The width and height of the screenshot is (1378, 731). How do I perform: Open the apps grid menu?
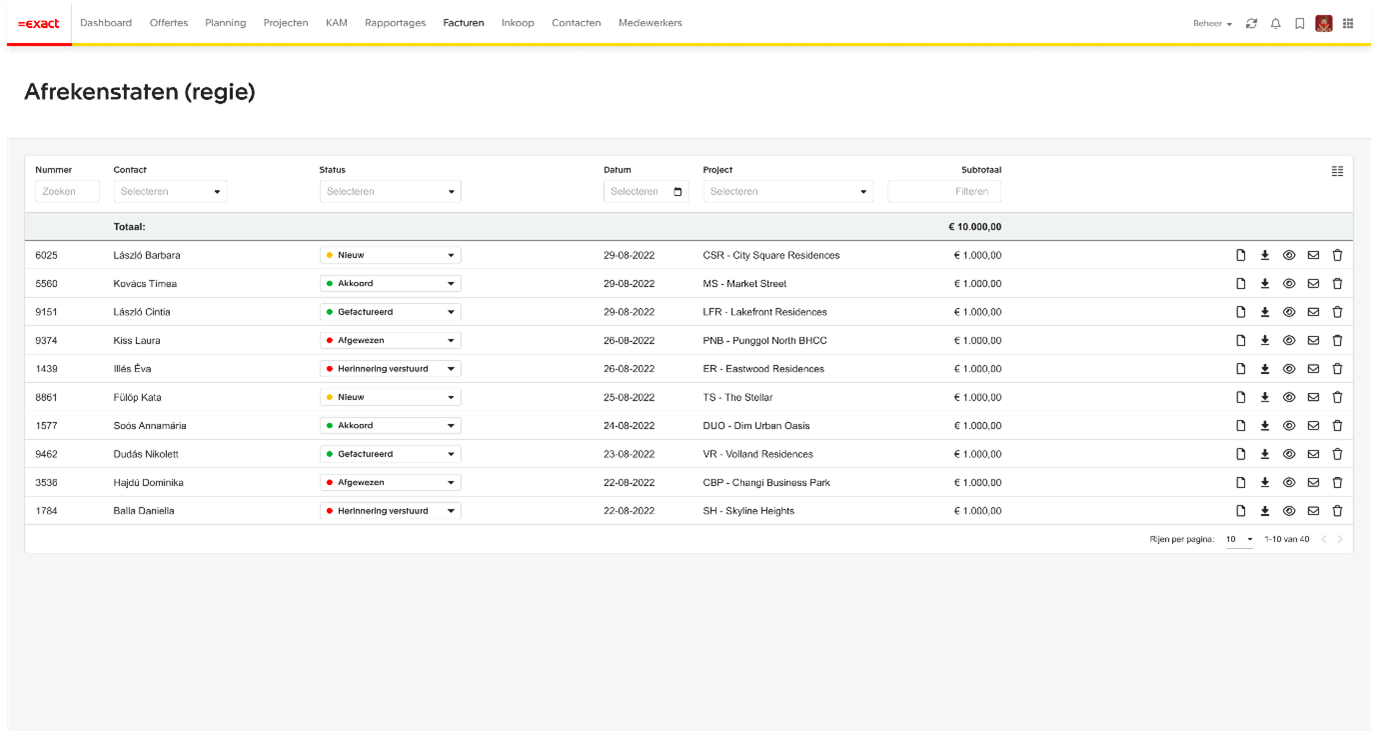[x=1348, y=24]
